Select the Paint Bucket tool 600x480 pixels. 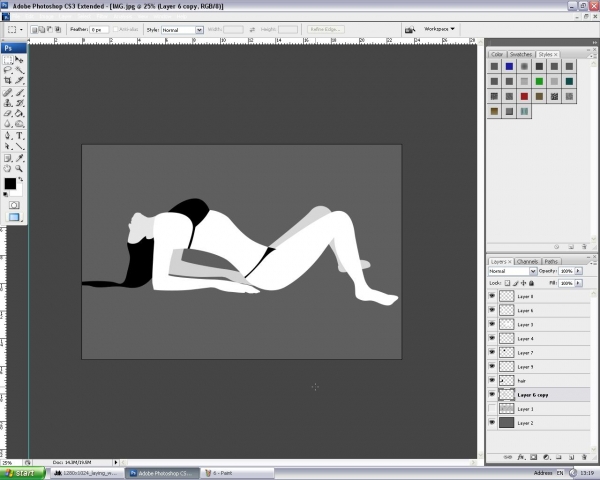(x=19, y=114)
